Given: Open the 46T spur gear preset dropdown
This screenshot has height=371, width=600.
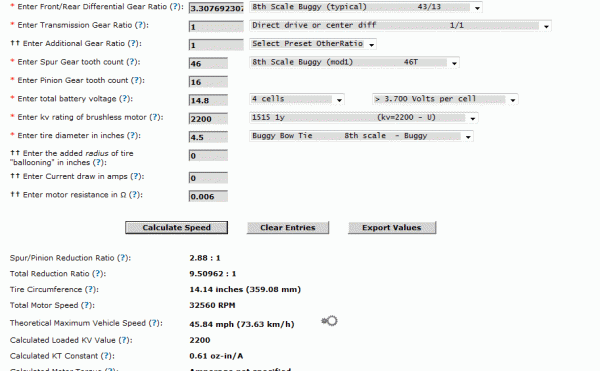Looking at the screenshot, I should click(354, 62).
